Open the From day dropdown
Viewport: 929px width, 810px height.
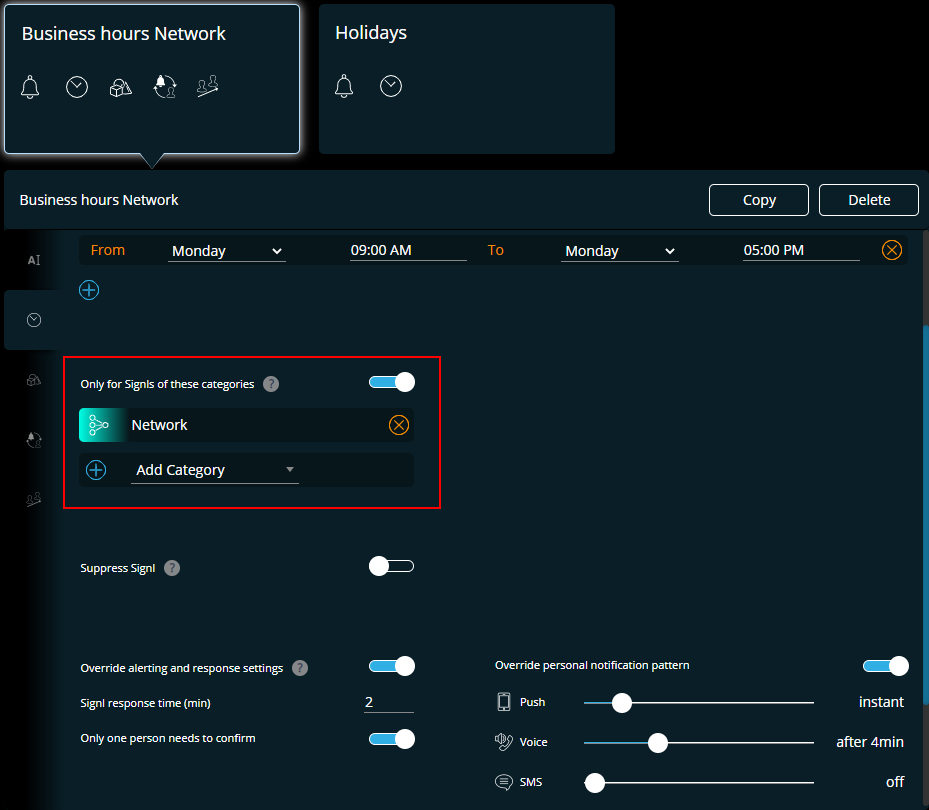(227, 251)
